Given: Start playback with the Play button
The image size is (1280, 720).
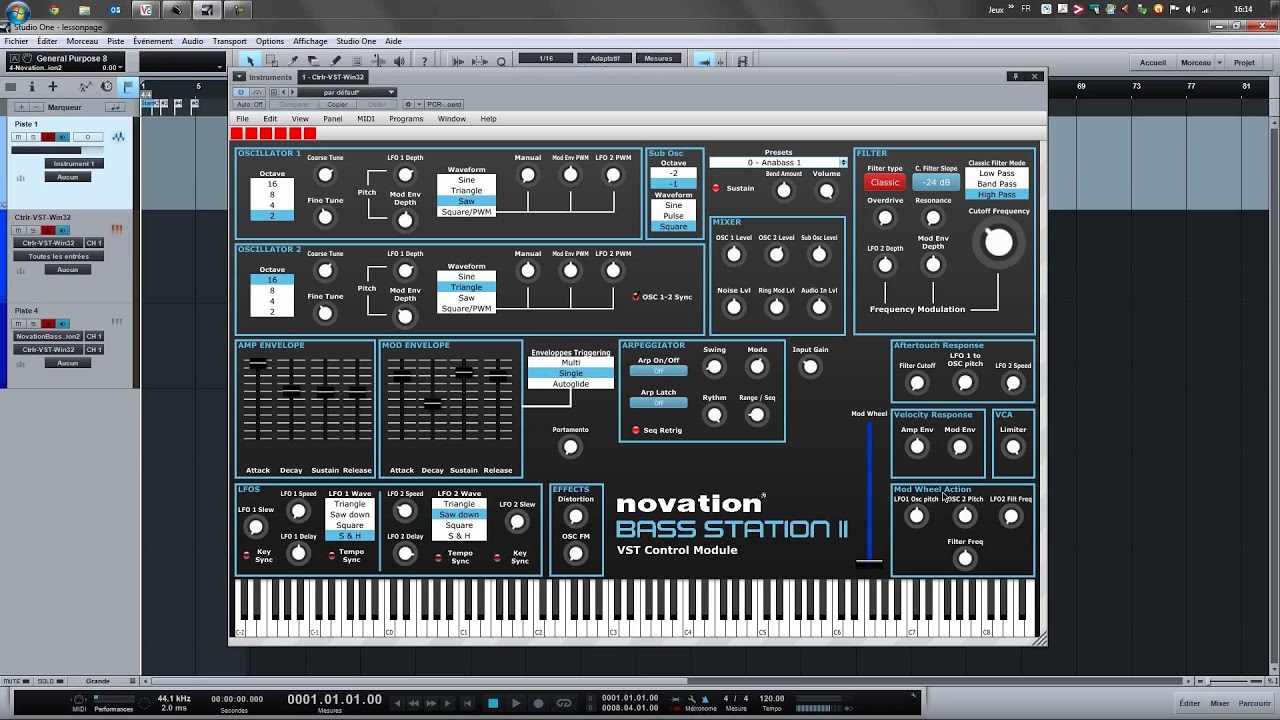Looking at the screenshot, I should tap(516, 703).
